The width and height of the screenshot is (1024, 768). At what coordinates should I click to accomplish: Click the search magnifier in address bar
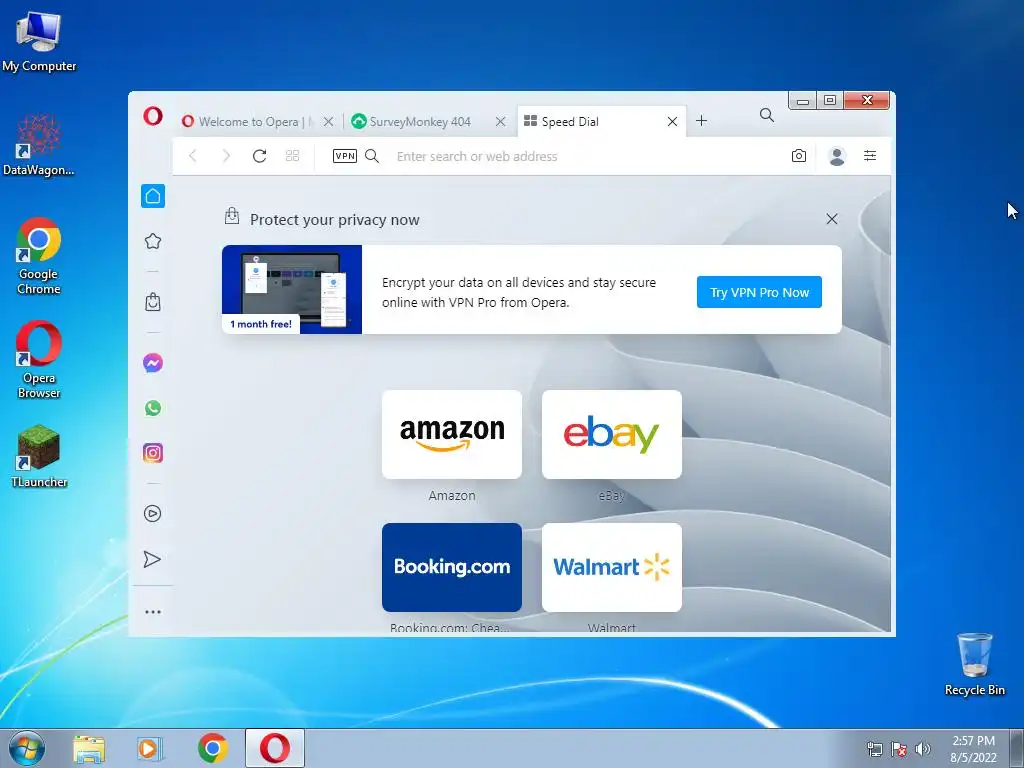click(372, 155)
